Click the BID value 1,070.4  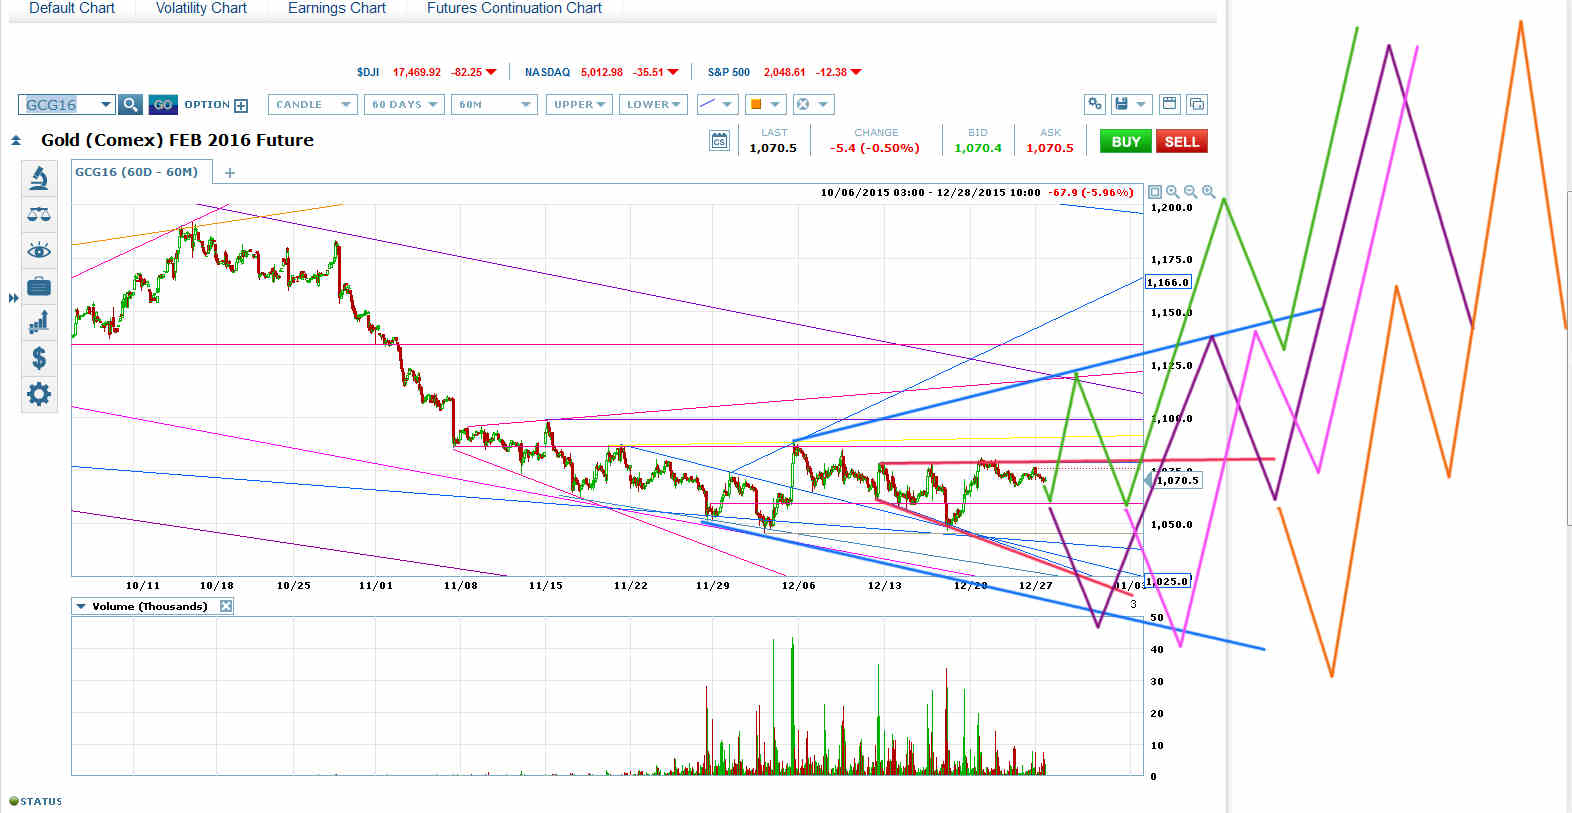978,148
